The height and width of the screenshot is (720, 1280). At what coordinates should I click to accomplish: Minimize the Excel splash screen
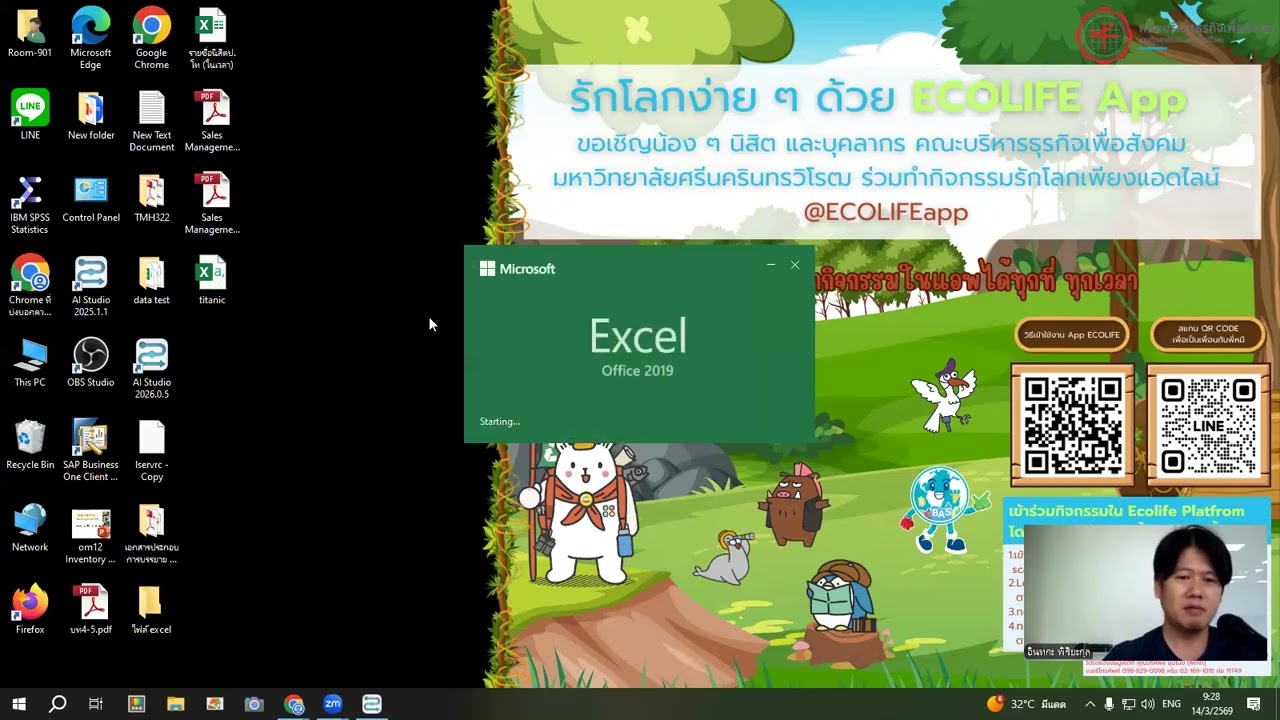(771, 265)
